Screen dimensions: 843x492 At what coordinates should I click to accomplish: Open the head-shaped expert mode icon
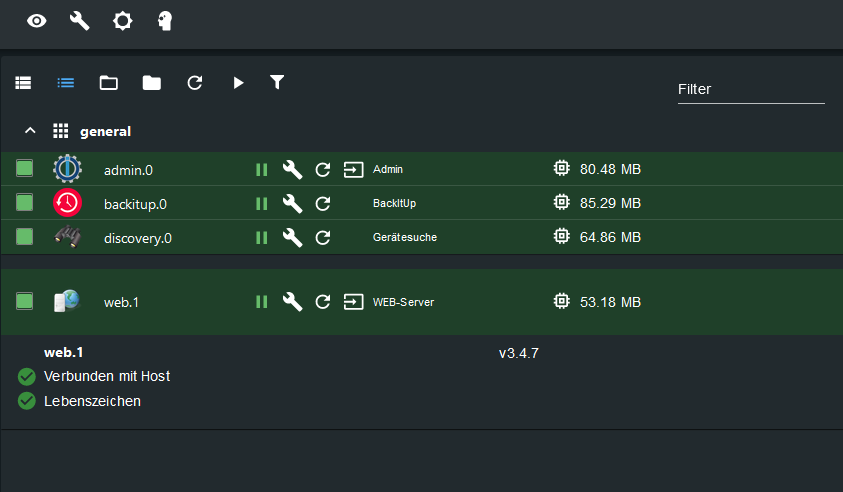[165, 20]
